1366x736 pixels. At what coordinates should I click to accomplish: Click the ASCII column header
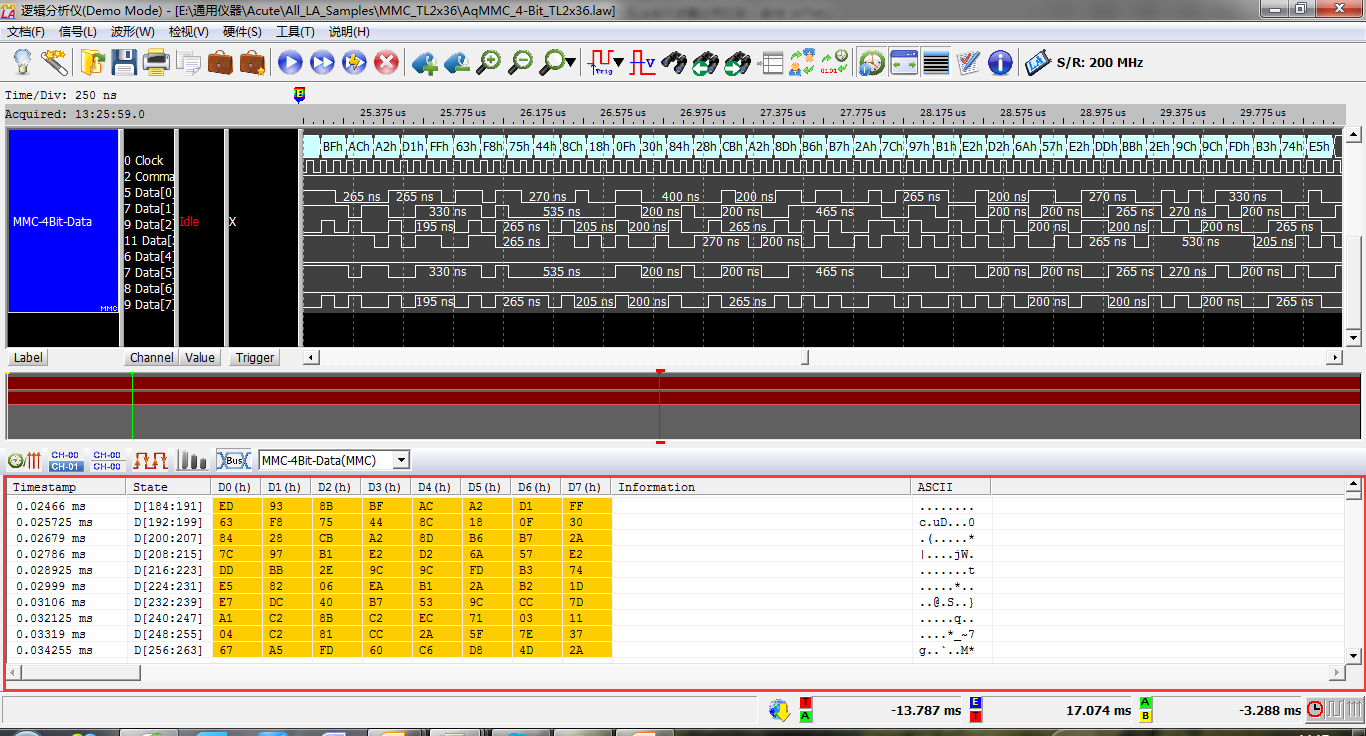[x=951, y=487]
